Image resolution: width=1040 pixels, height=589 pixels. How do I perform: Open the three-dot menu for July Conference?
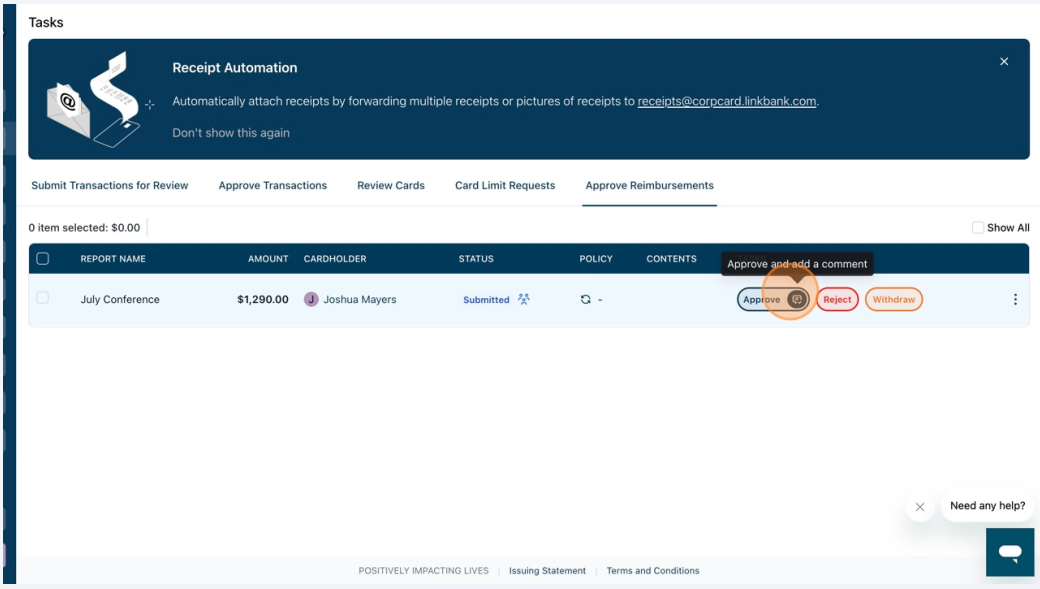tap(1015, 299)
